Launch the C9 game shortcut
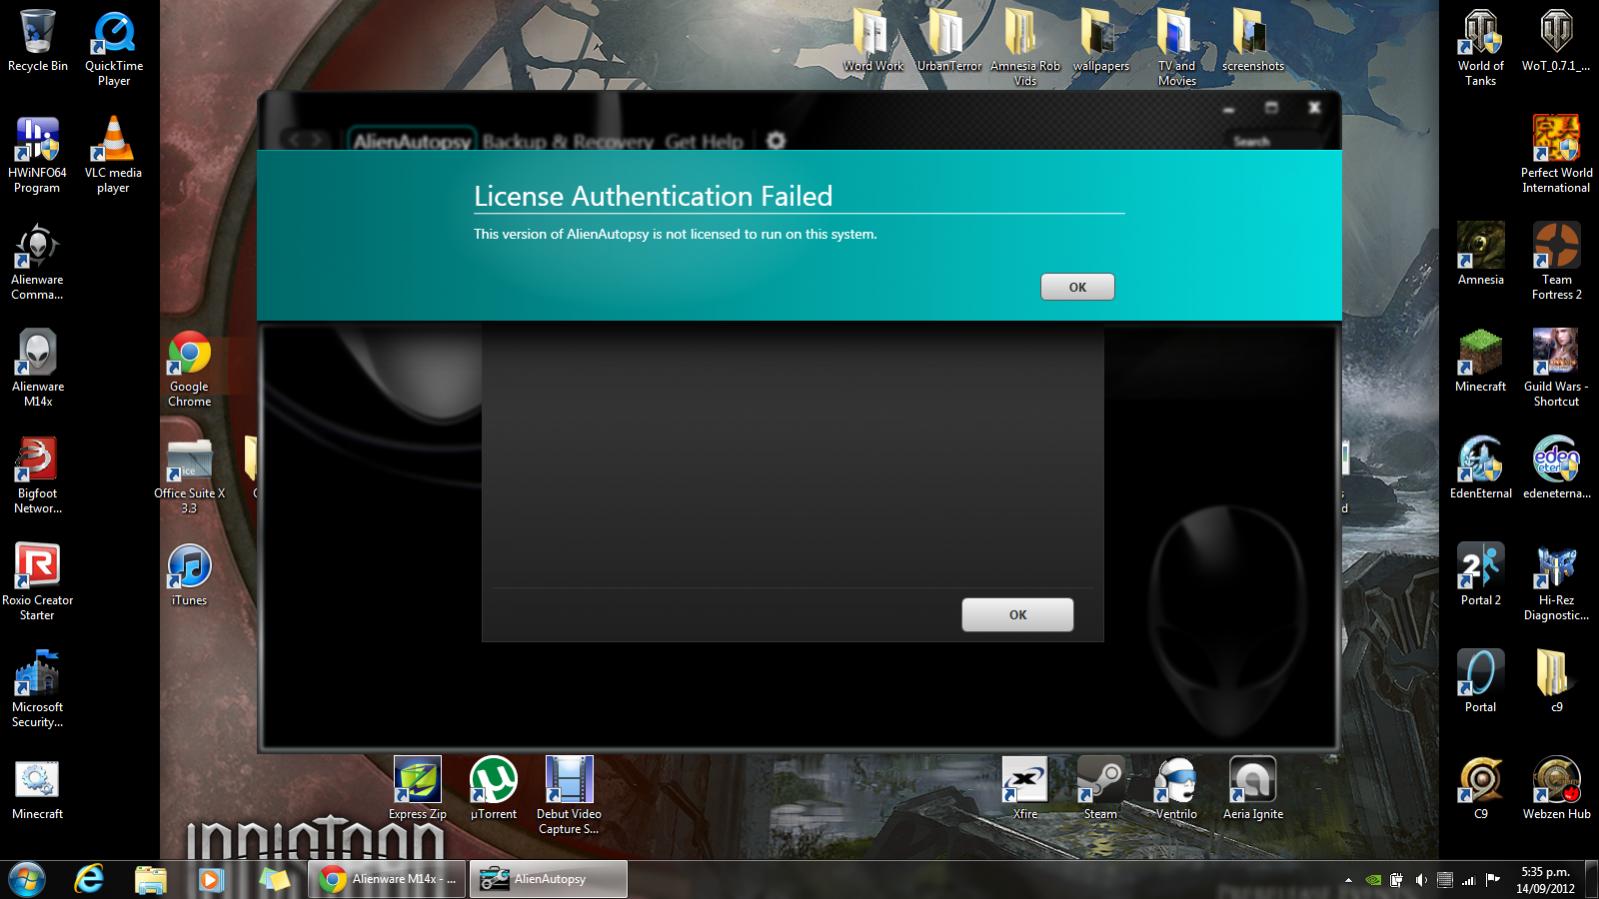The width and height of the screenshot is (1599, 899). pos(1480,790)
